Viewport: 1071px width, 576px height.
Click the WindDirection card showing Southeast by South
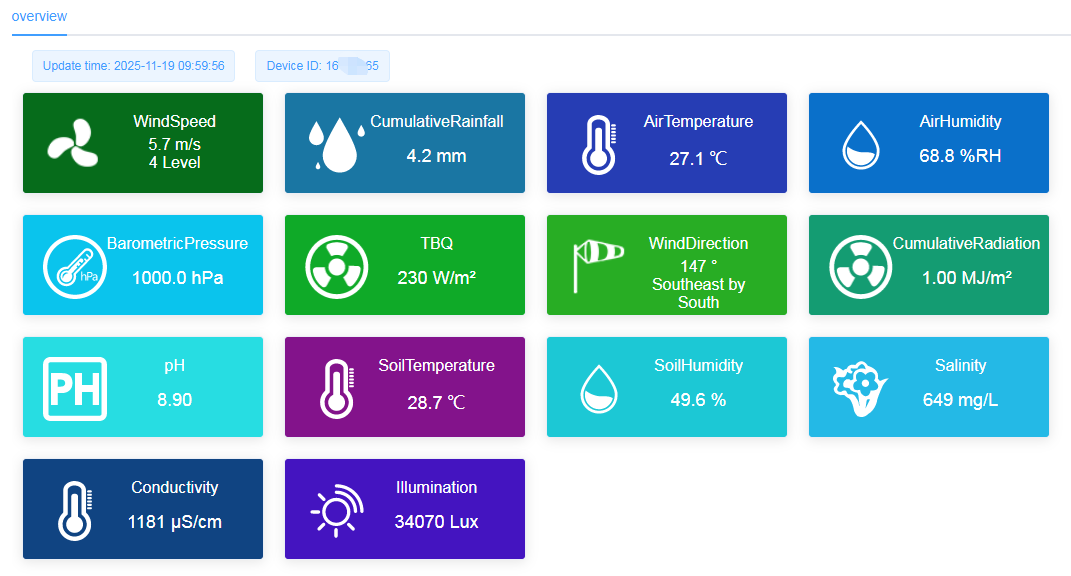666,264
